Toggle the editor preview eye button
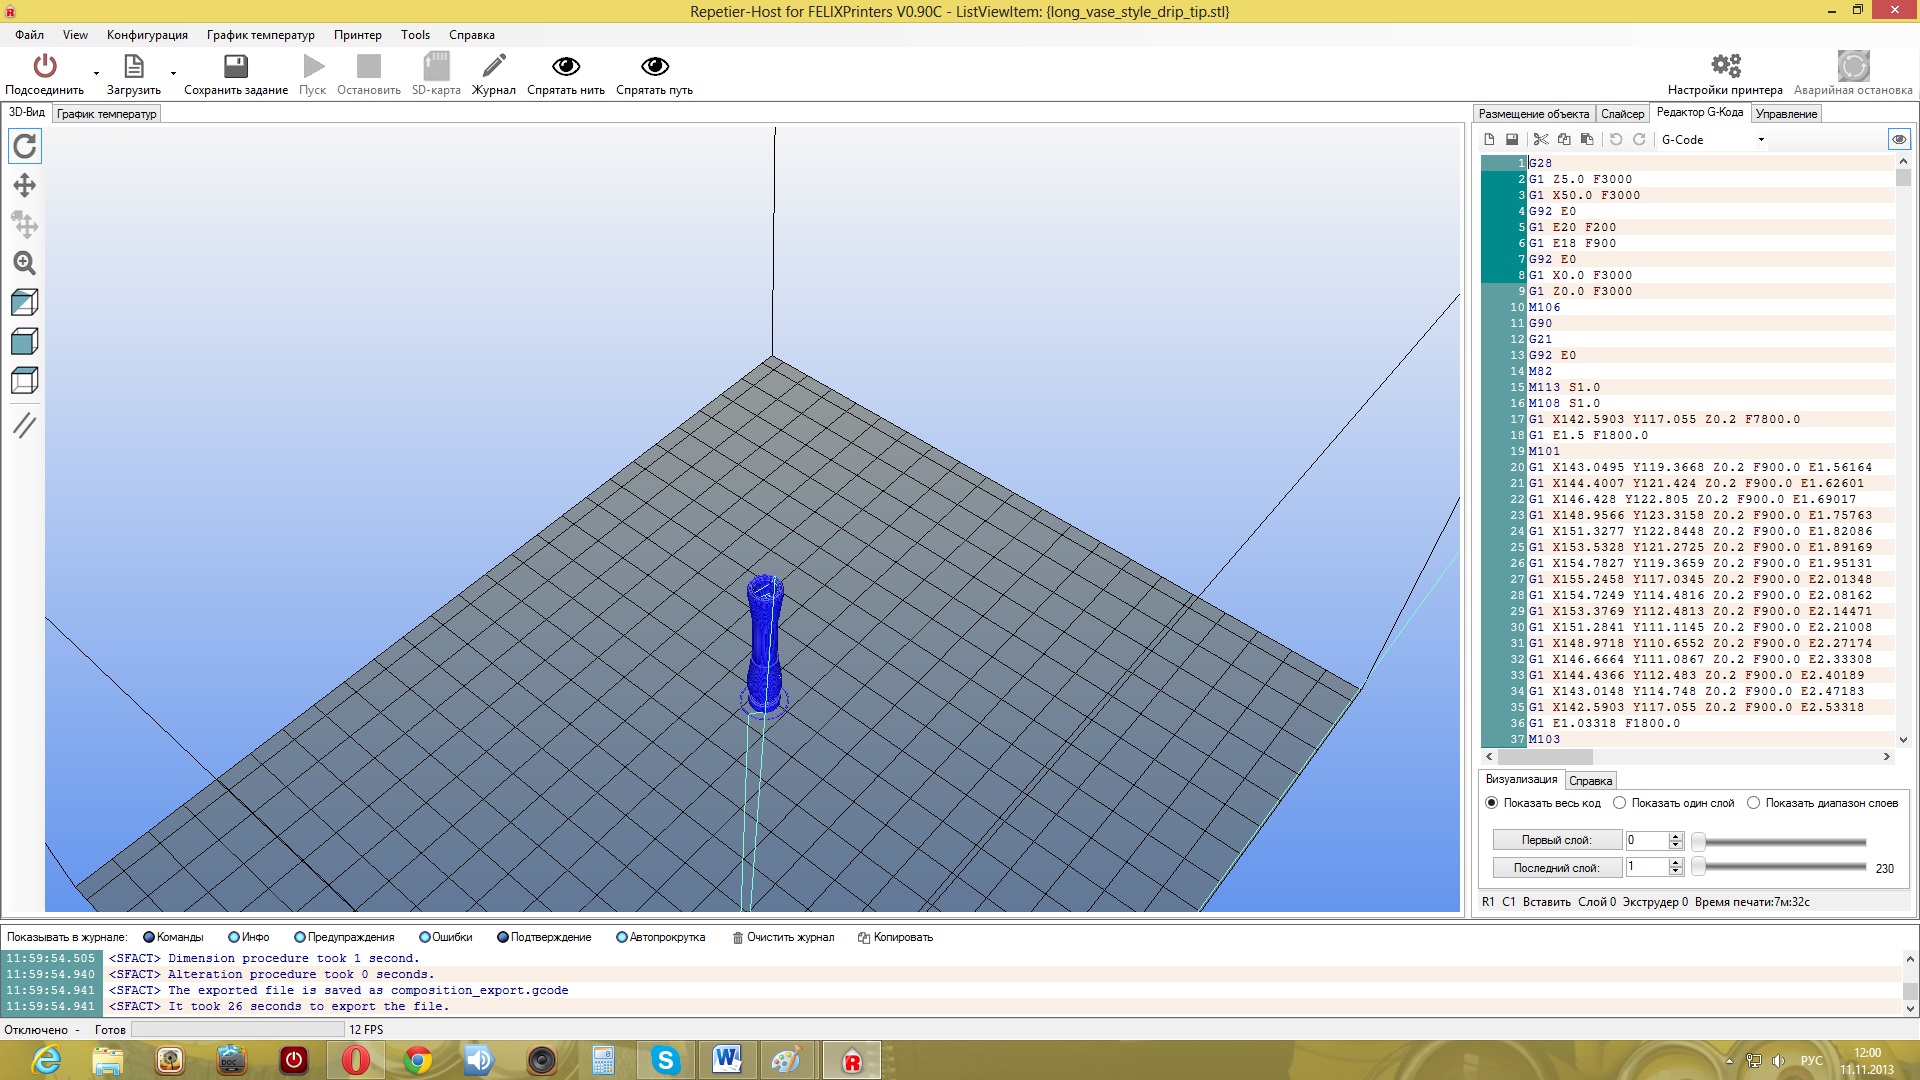The width and height of the screenshot is (1920, 1080). (x=1899, y=140)
